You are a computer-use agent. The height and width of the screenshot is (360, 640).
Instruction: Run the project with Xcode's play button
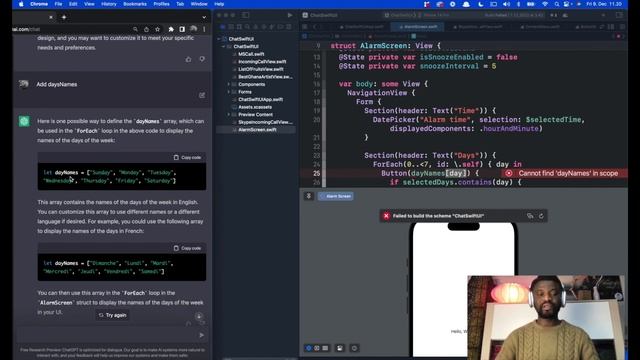tap(290, 15)
